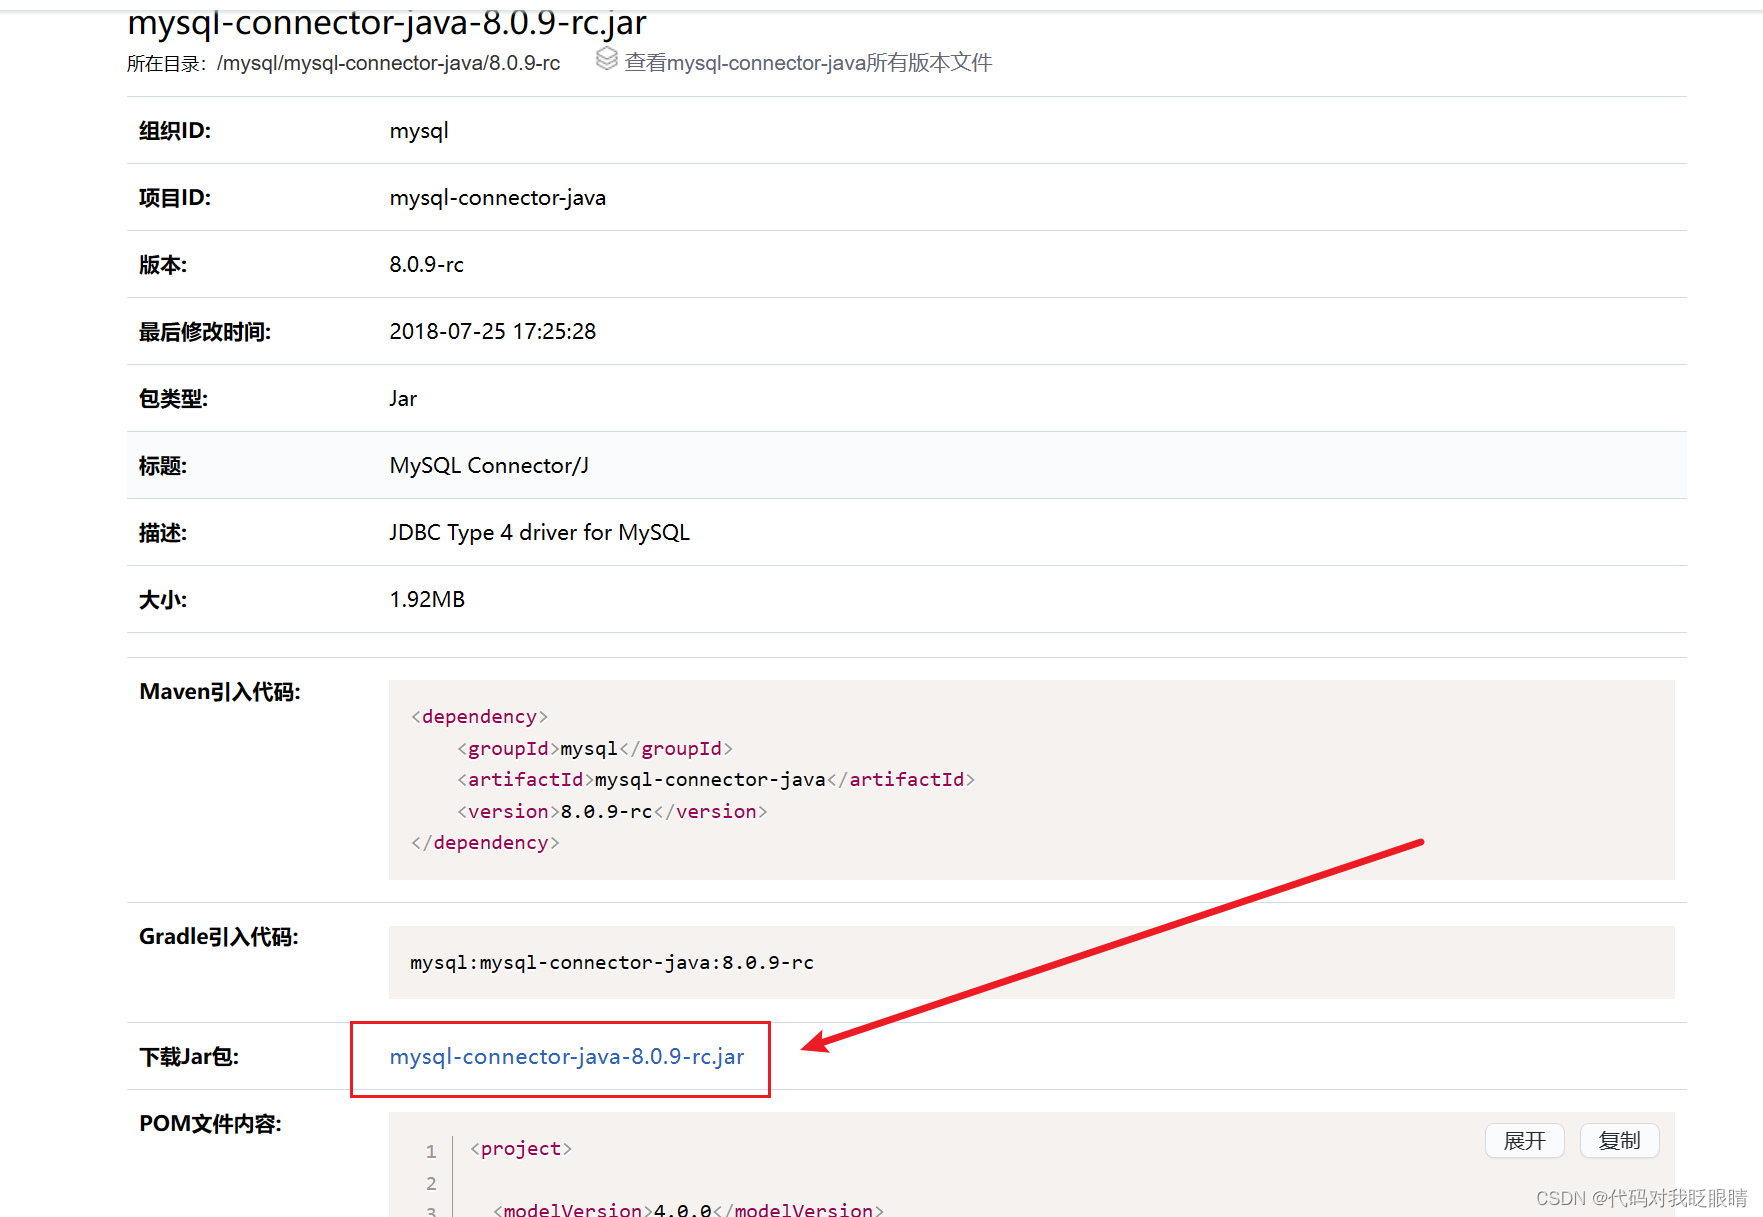Click the title value MySQL Connector/J
Screen dimensions: 1763x1217
pyautogui.click(x=489, y=466)
